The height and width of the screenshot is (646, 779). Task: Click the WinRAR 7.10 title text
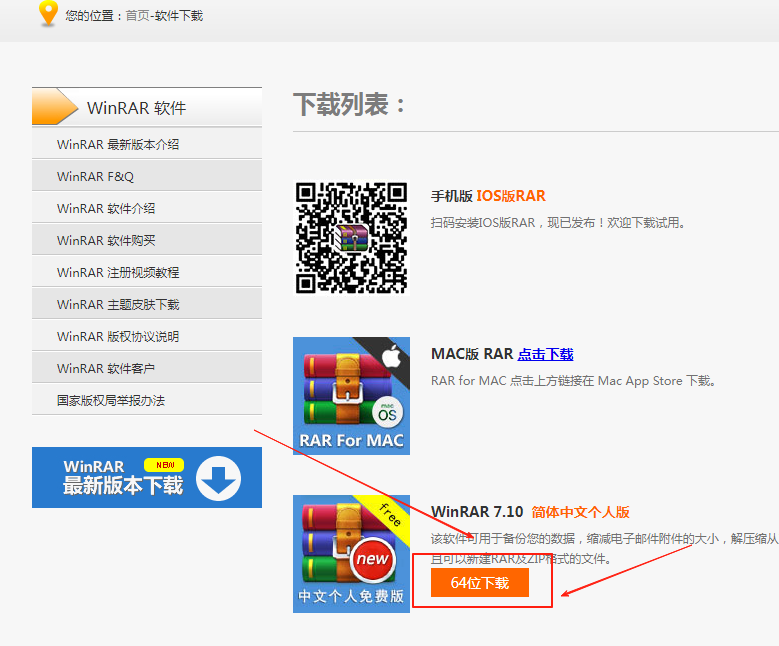[x=477, y=512]
